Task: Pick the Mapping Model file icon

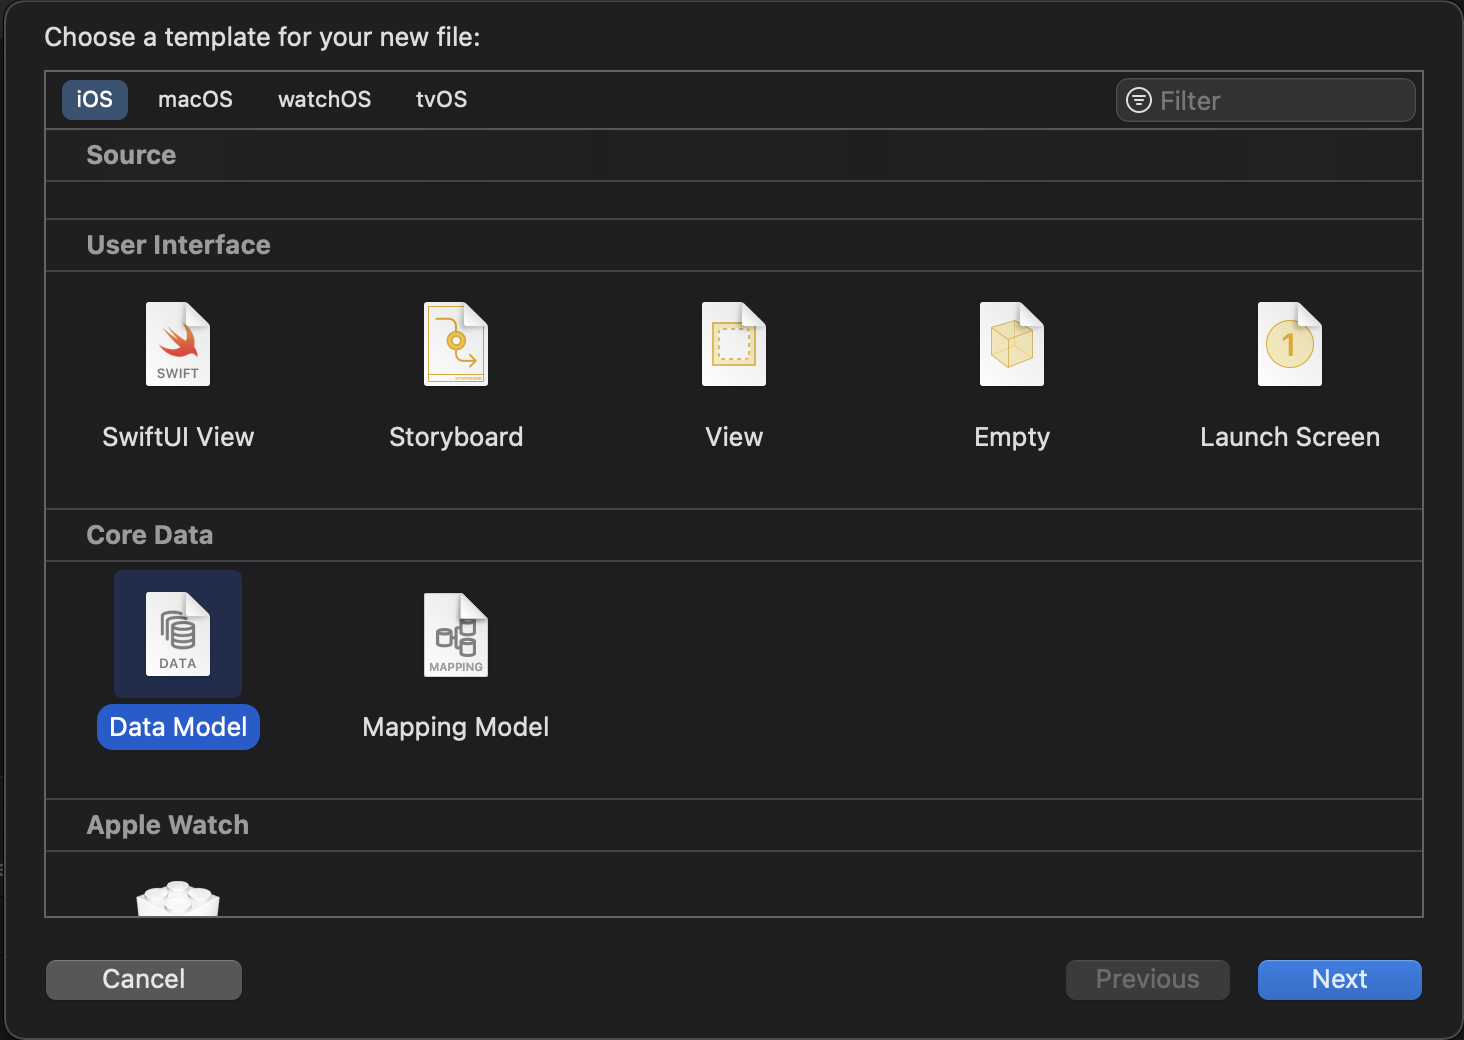Action: [456, 635]
